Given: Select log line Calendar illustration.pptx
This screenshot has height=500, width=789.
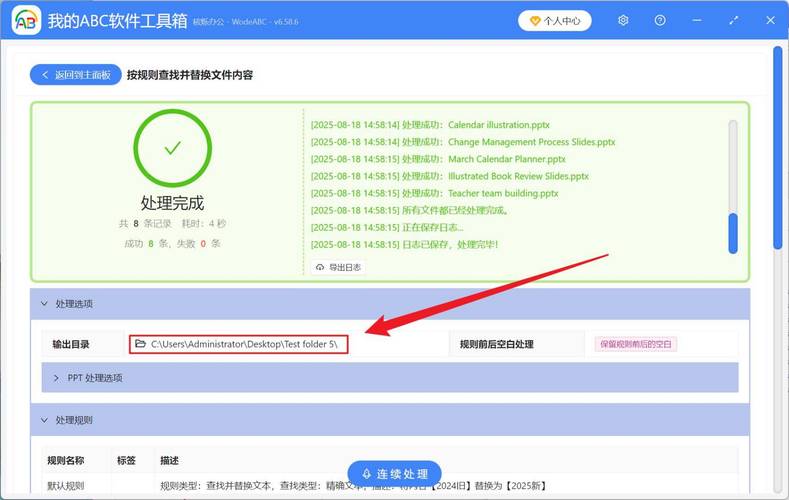Looking at the screenshot, I should tap(430, 125).
